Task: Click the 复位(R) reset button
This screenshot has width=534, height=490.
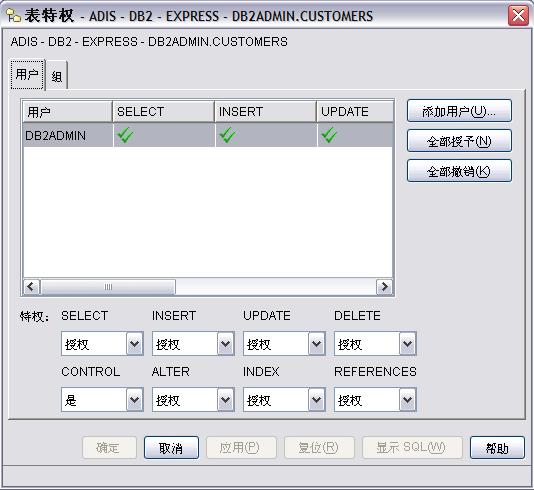Action: pos(319,447)
